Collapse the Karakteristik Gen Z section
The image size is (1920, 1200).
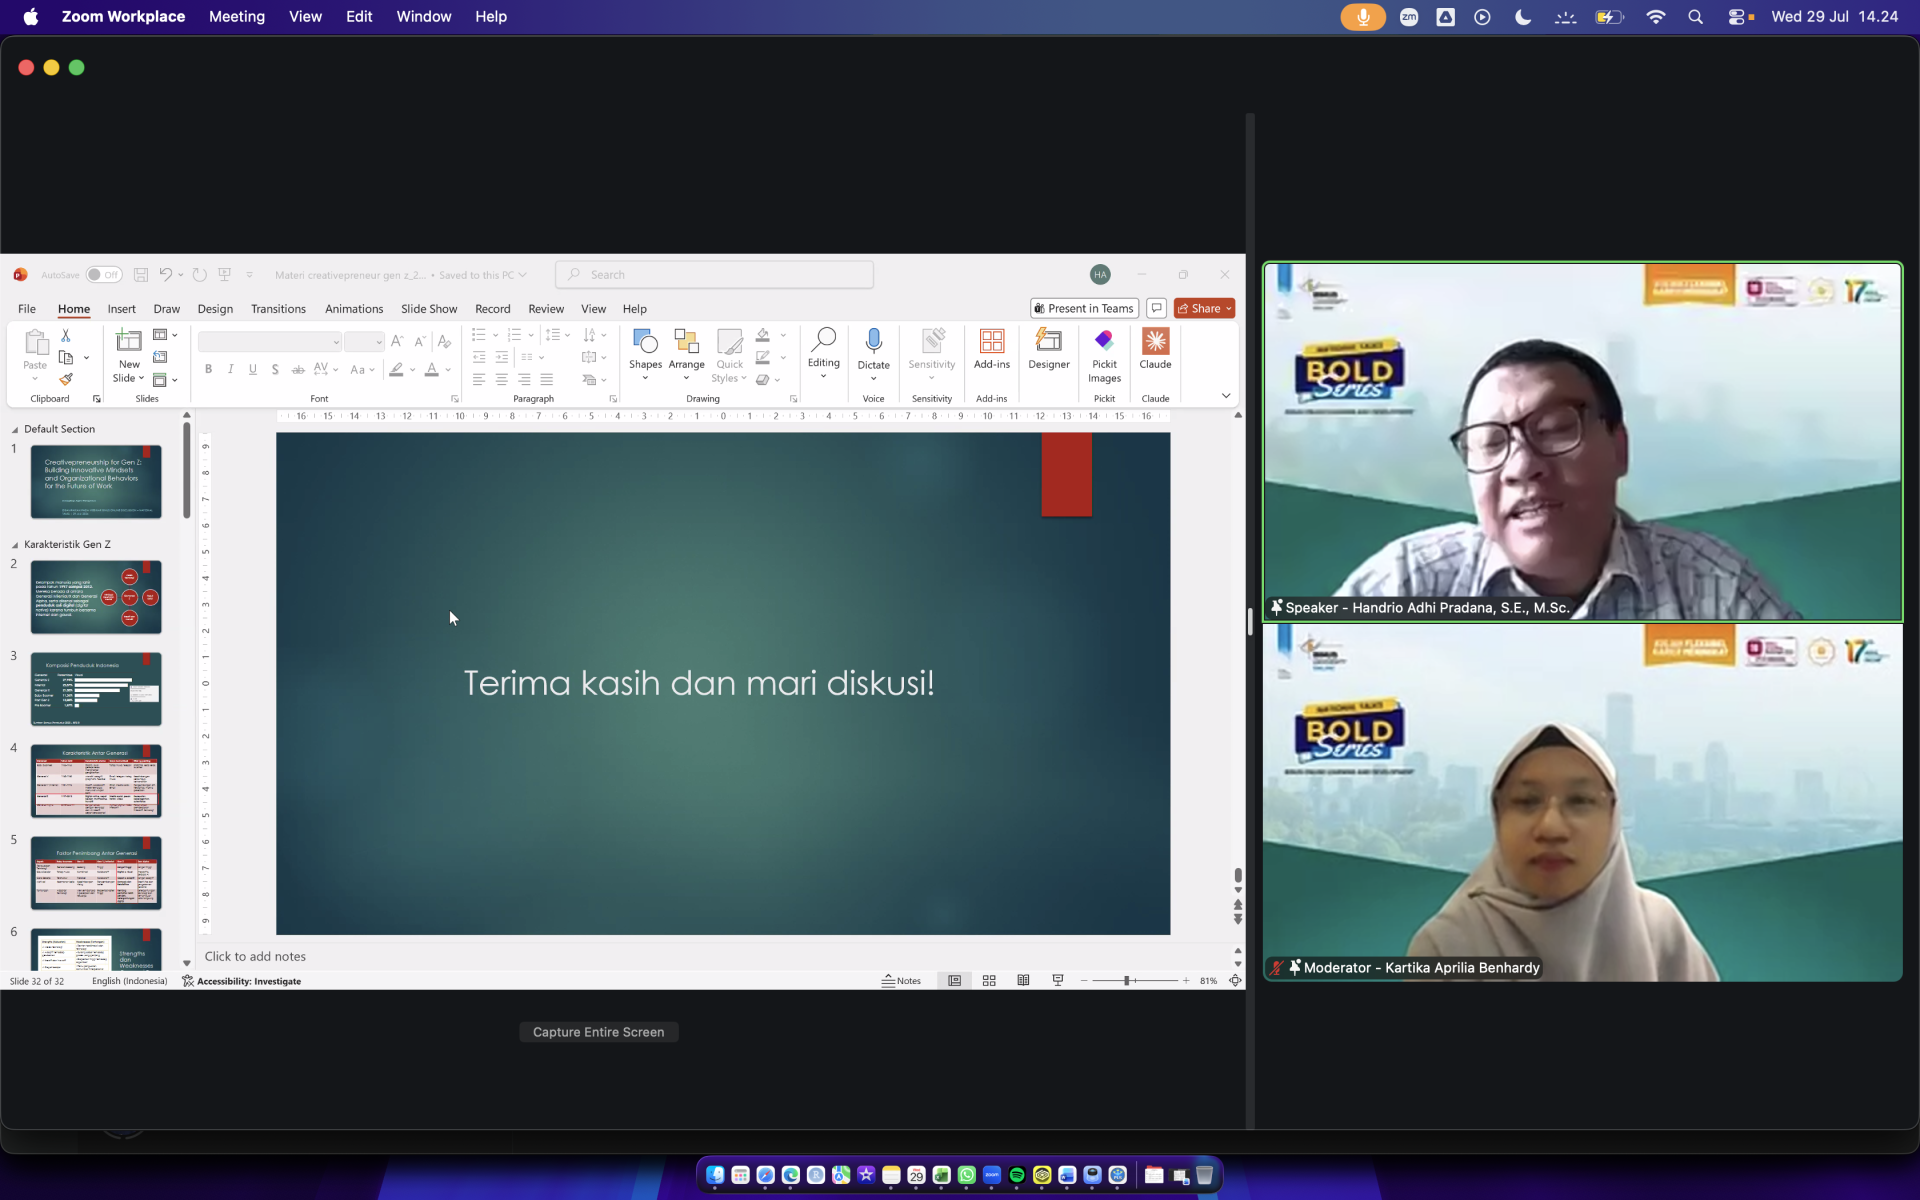(15, 545)
